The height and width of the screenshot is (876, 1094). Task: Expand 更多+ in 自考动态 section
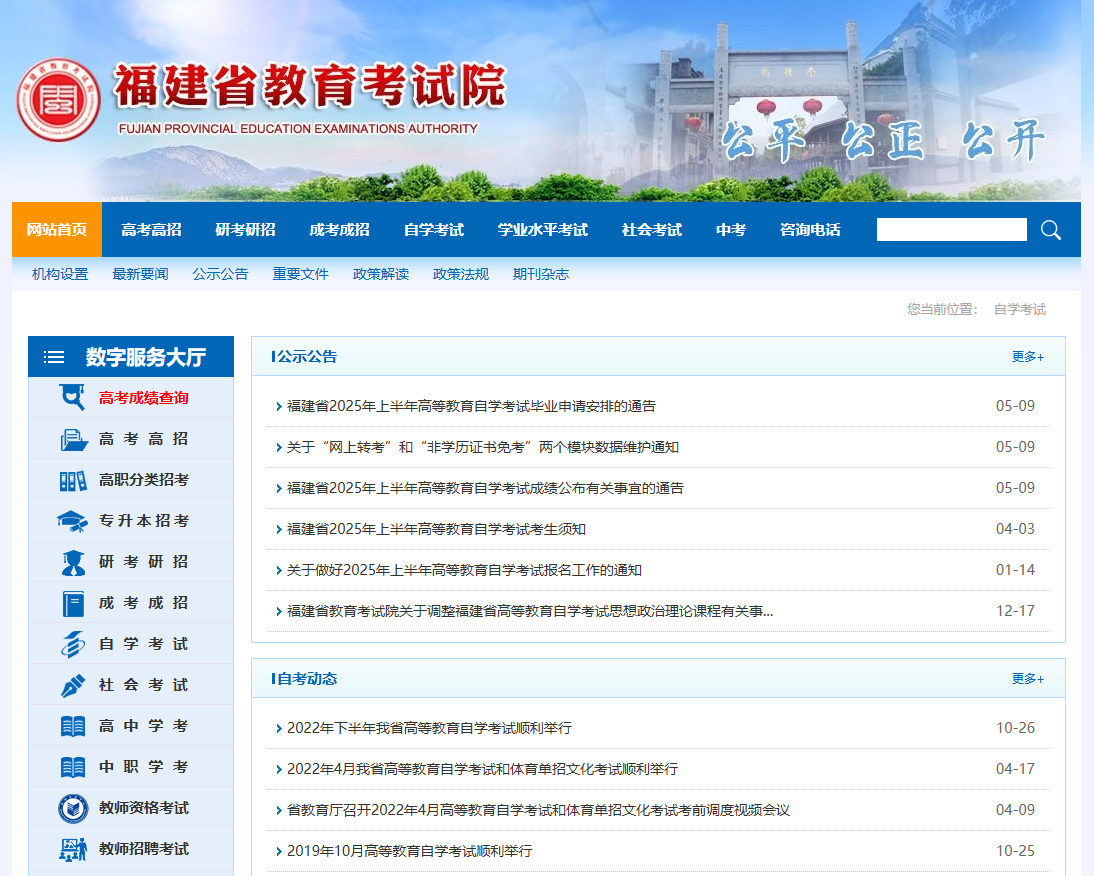(x=1027, y=679)
